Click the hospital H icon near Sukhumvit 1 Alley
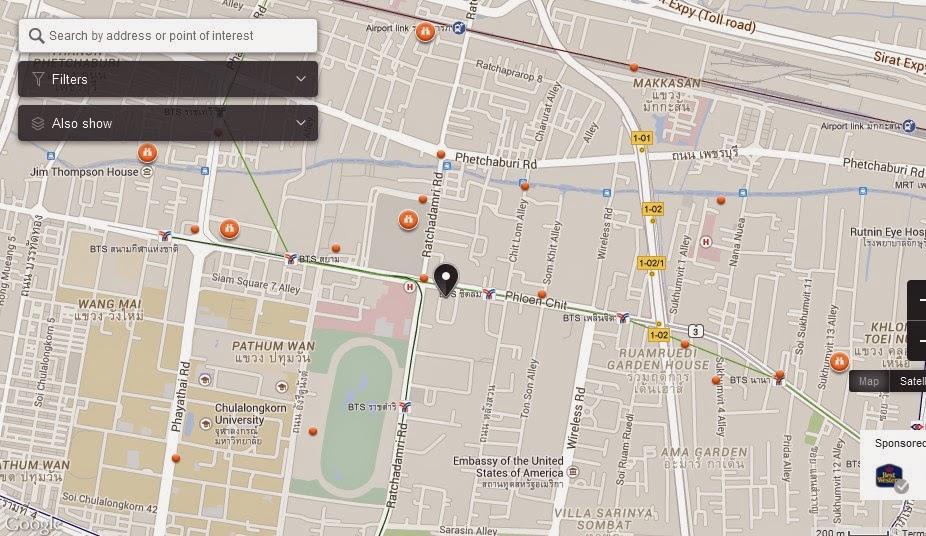Viewport: 926px width, 536px height. pos(705,241)
